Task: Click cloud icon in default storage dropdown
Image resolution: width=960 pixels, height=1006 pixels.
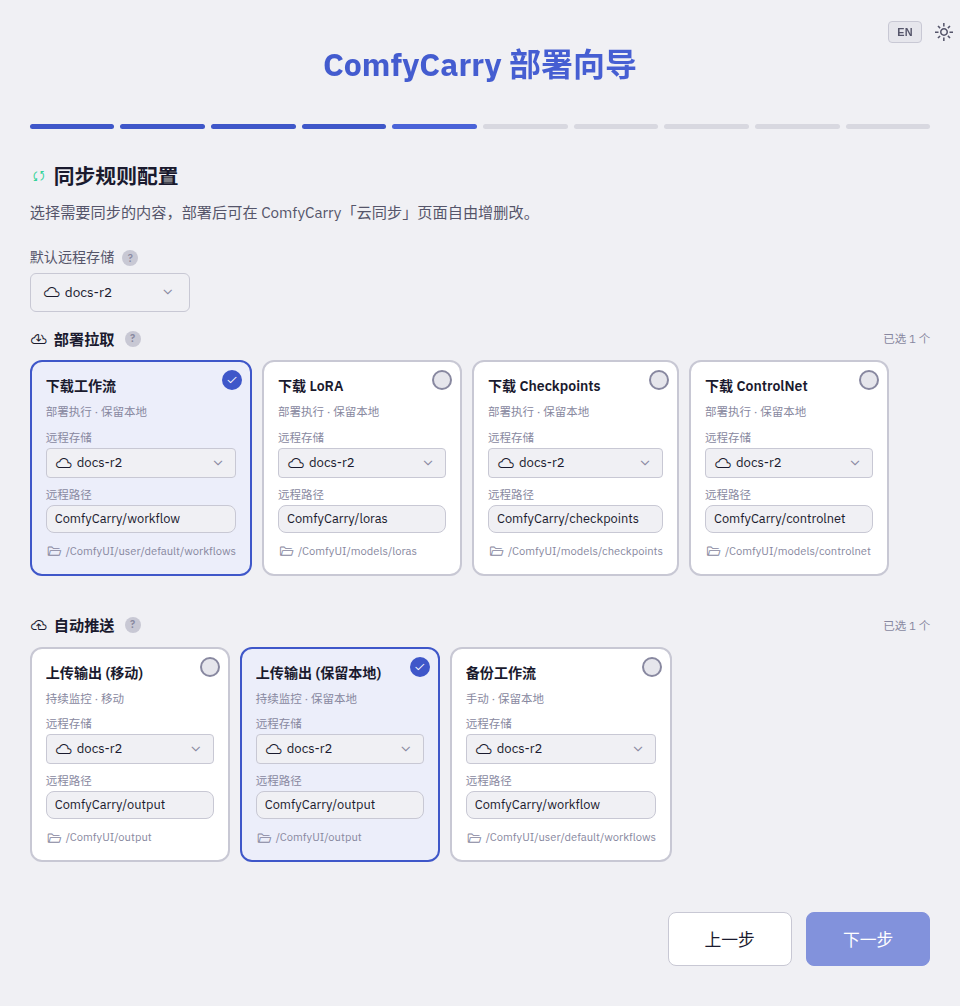Action: 52,293
